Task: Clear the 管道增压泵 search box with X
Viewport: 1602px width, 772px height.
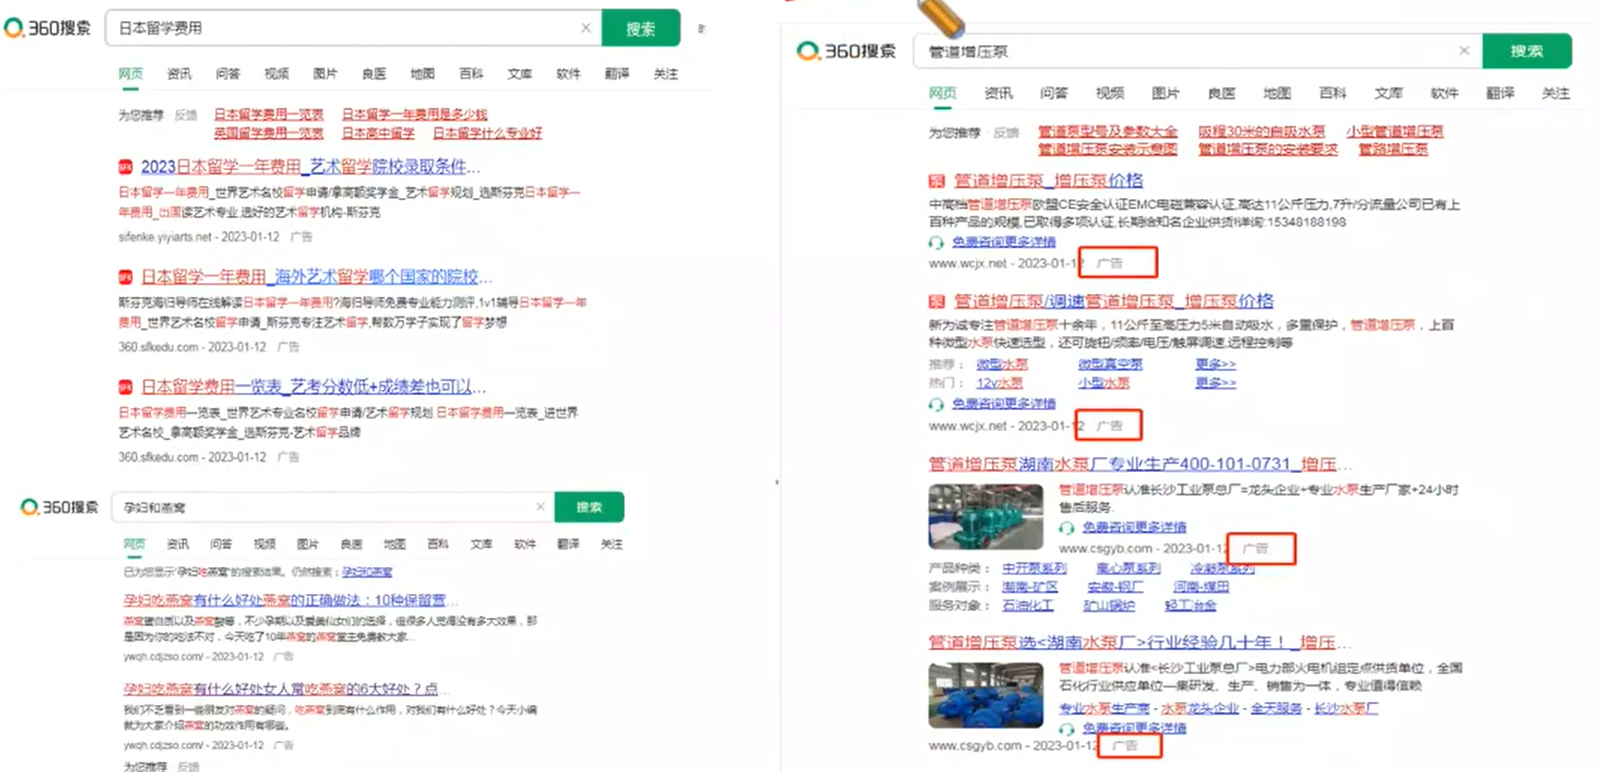Action: tap(1464, 50)
